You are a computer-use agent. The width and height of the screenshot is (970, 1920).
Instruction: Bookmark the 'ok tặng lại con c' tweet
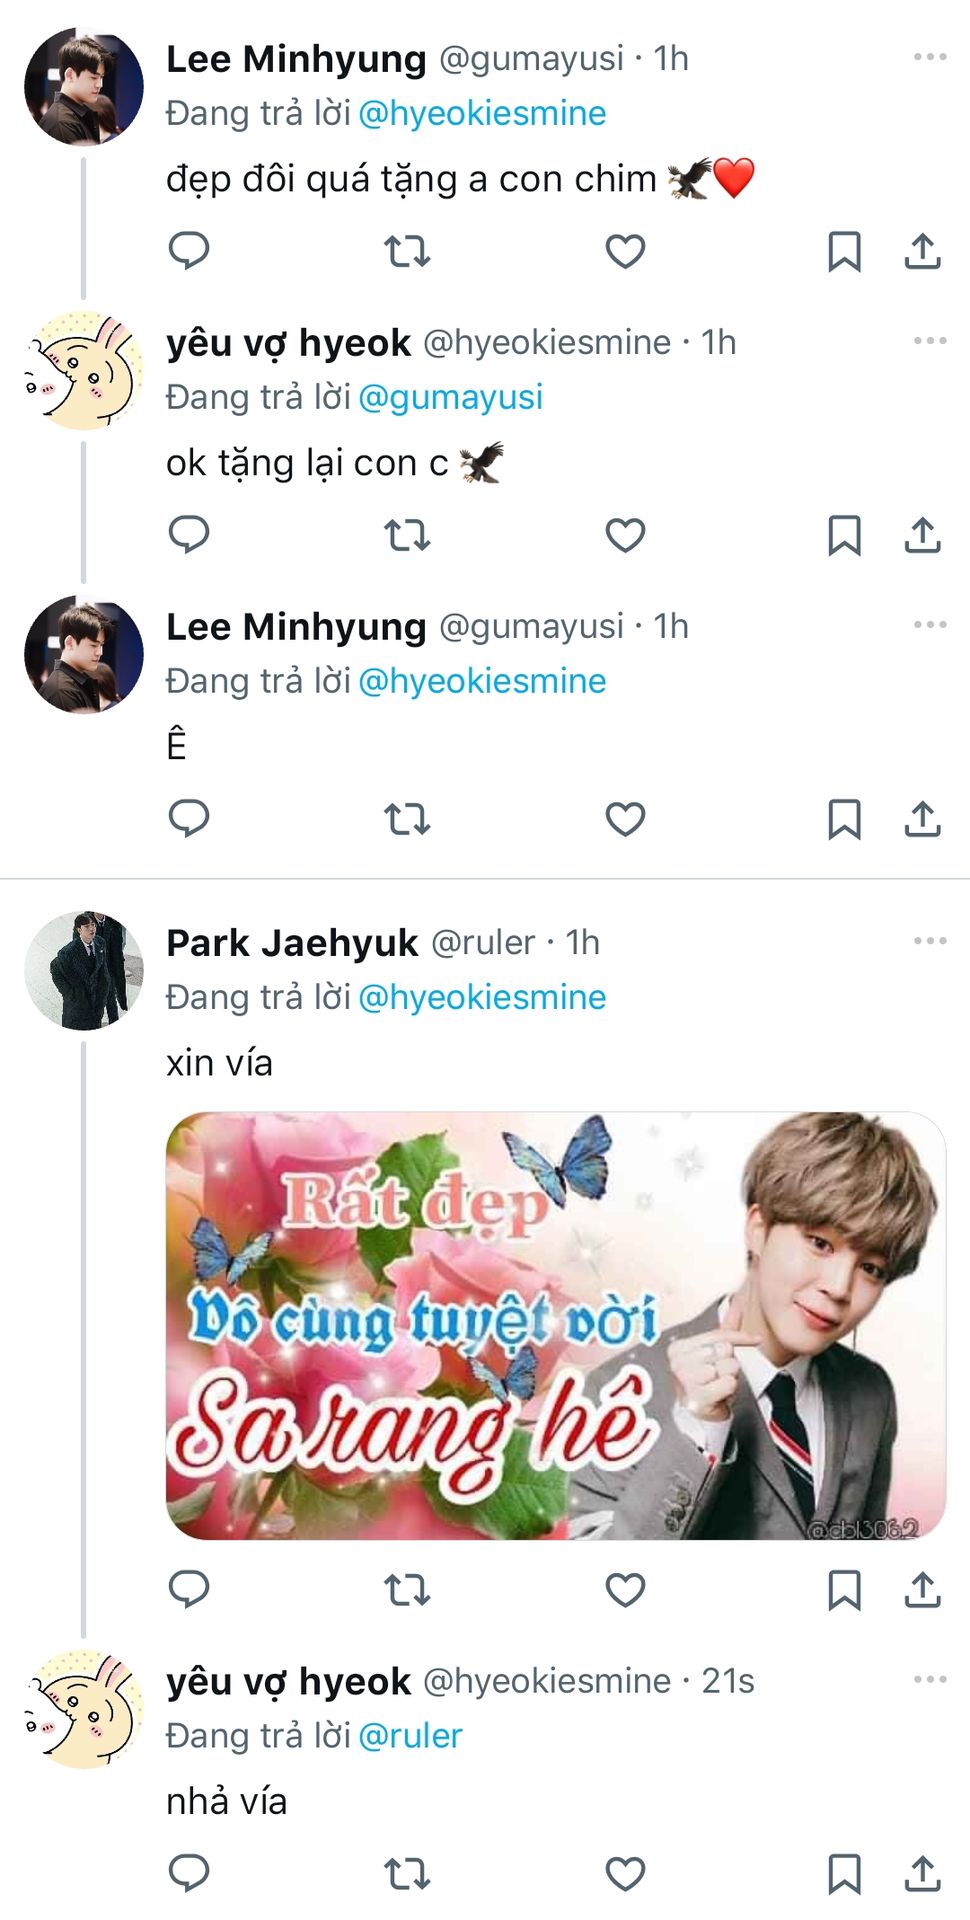[844, 535]
